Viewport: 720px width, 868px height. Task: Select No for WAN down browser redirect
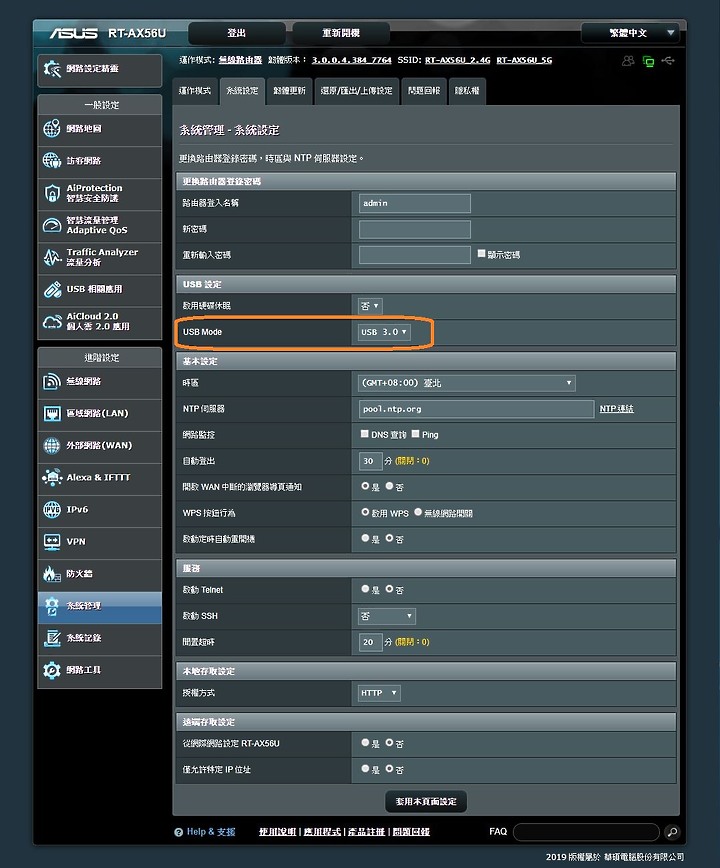(x=389, y=485)
